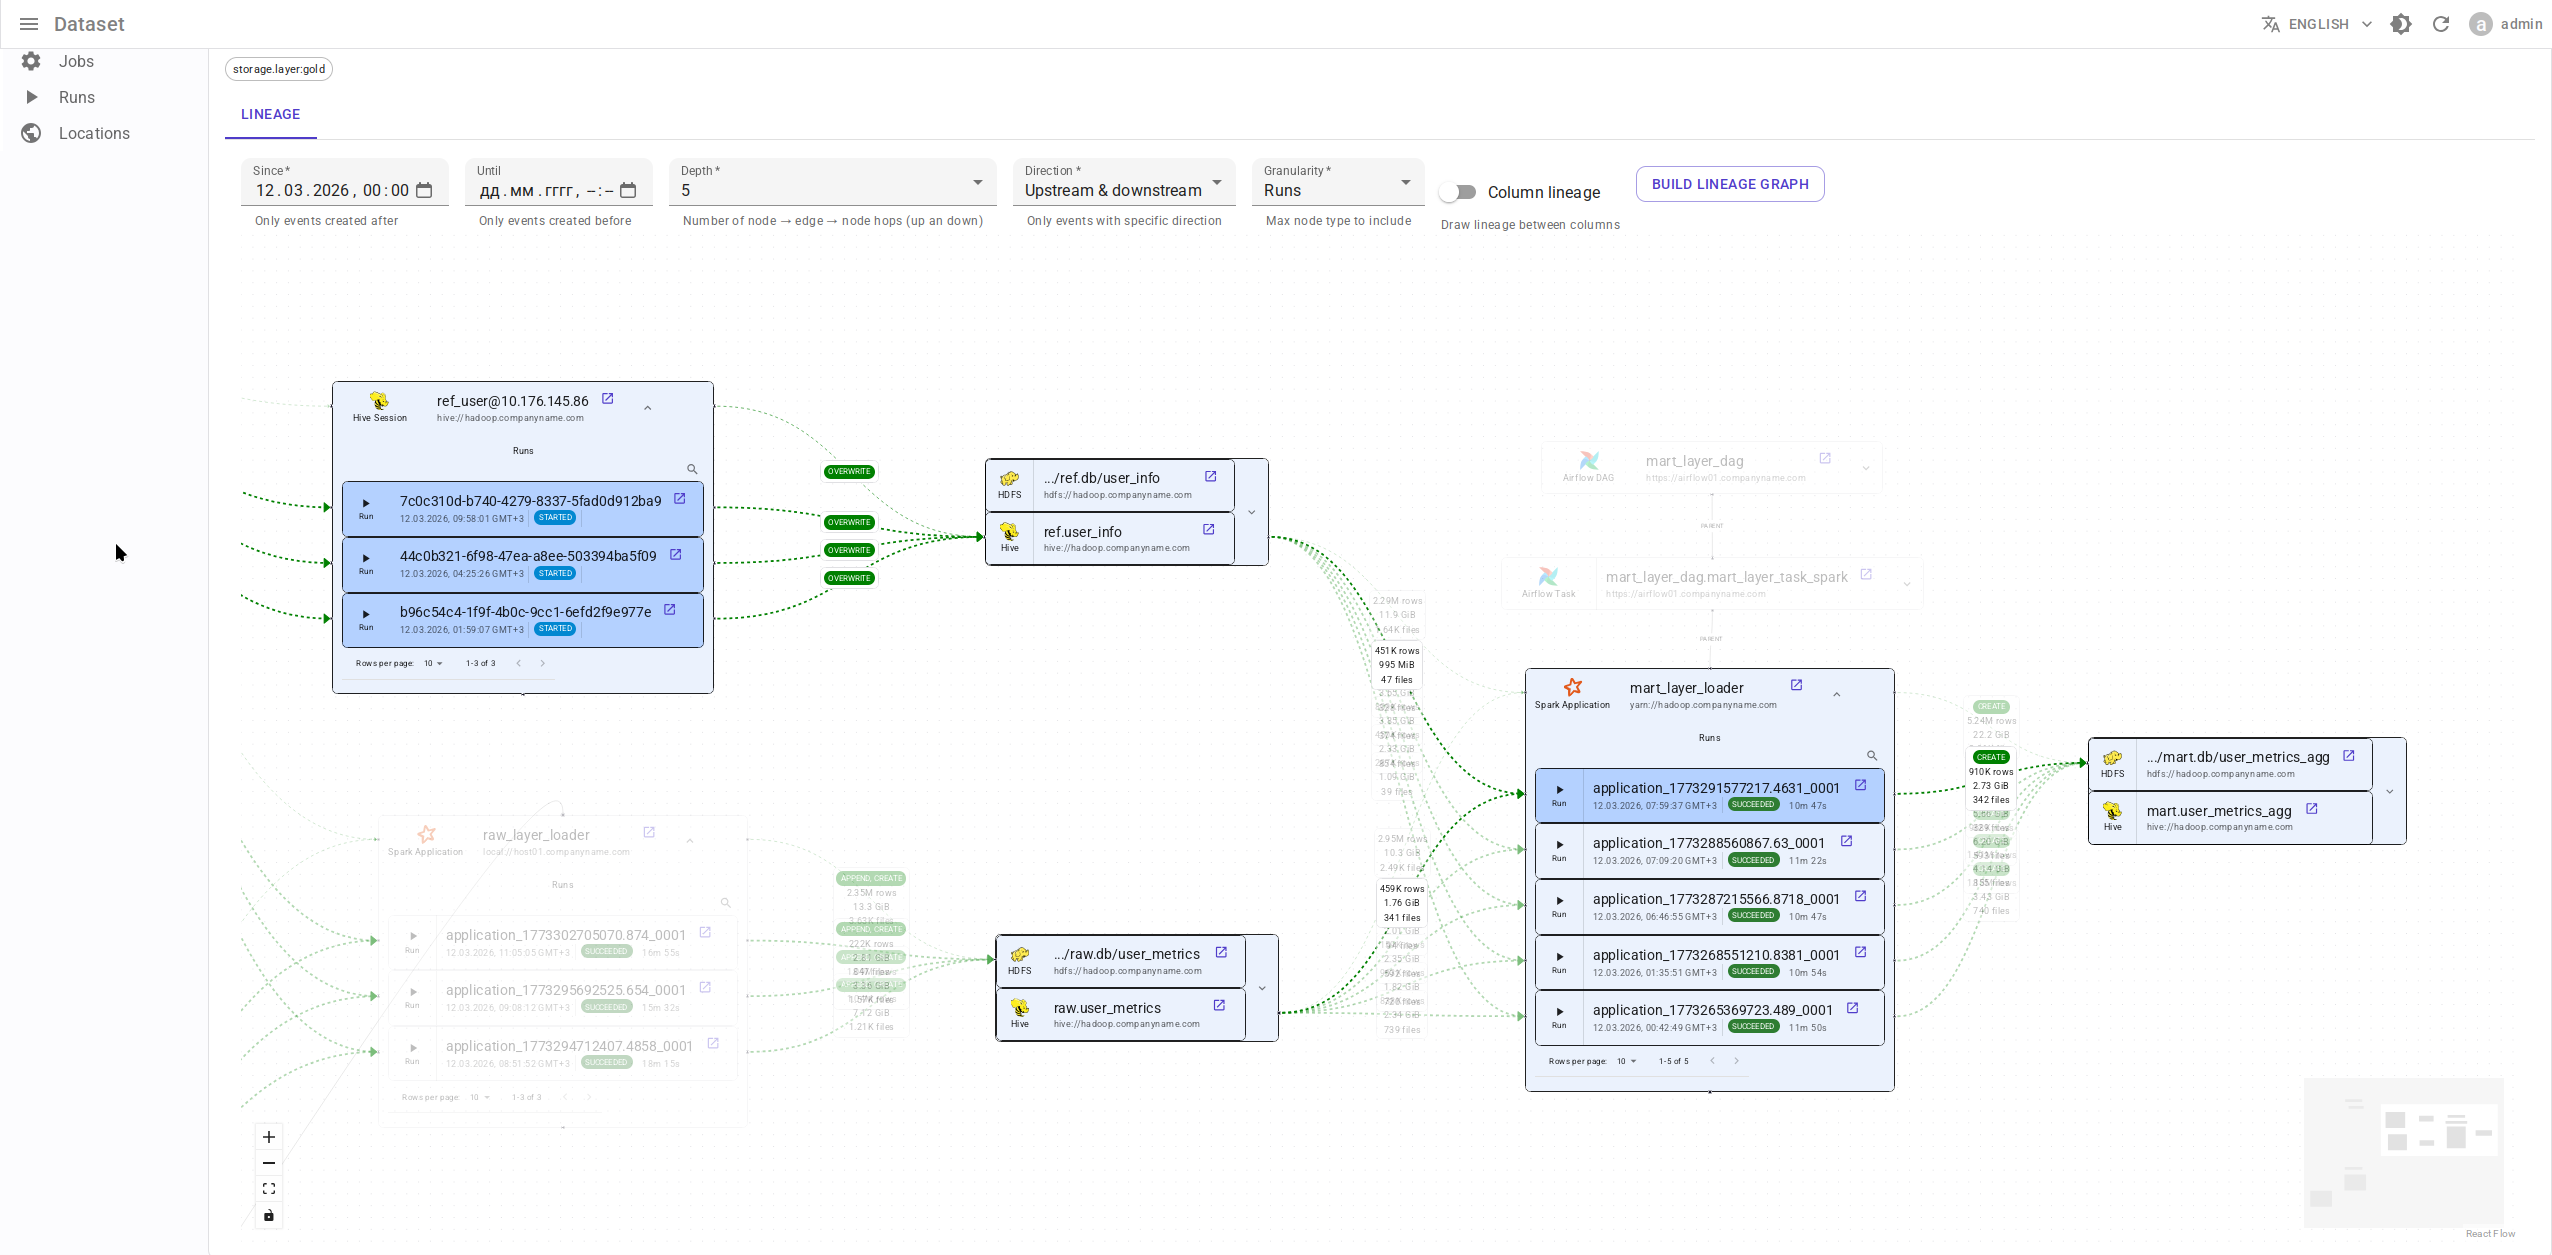Open ../raw.db/user_metrics HDFS link icon
Image resolution: width=2552 pixels, height=1255 pixels.
click(1221, 953)
